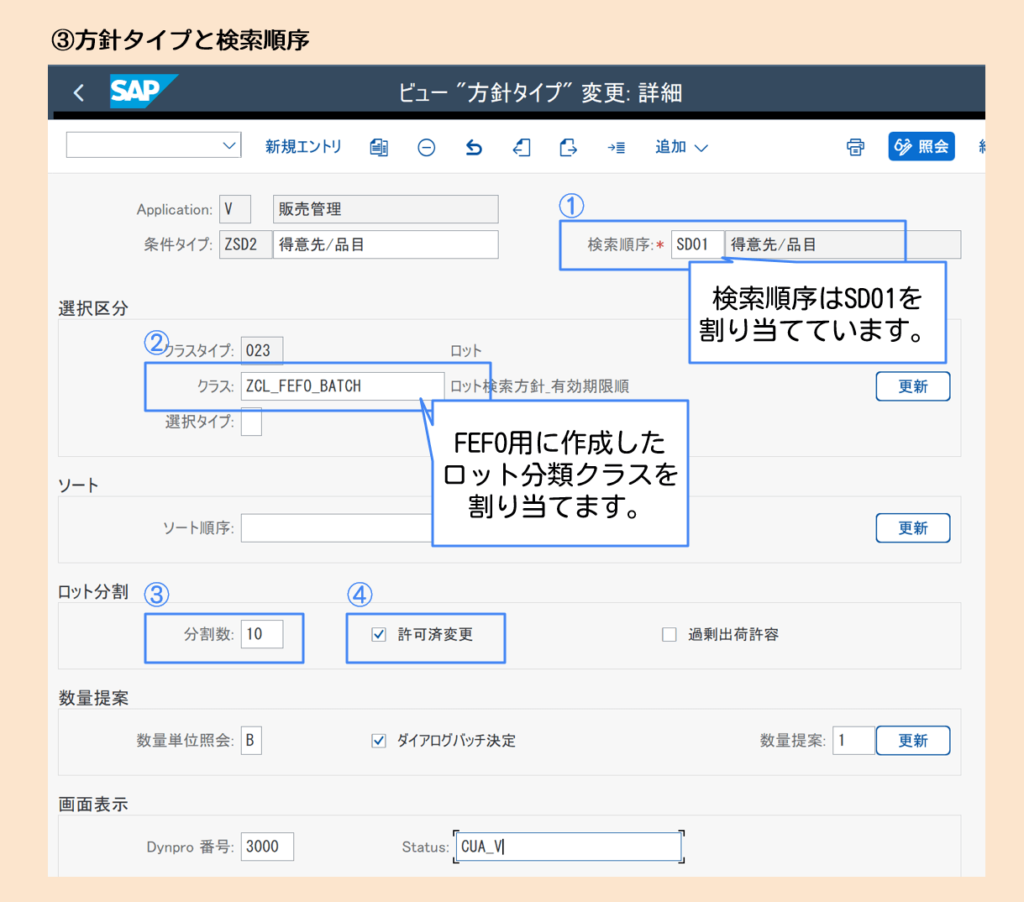Select the delete entry icon
This screenshot has height=902, width=1024.
pyautogui.click(x=426, y=147)
